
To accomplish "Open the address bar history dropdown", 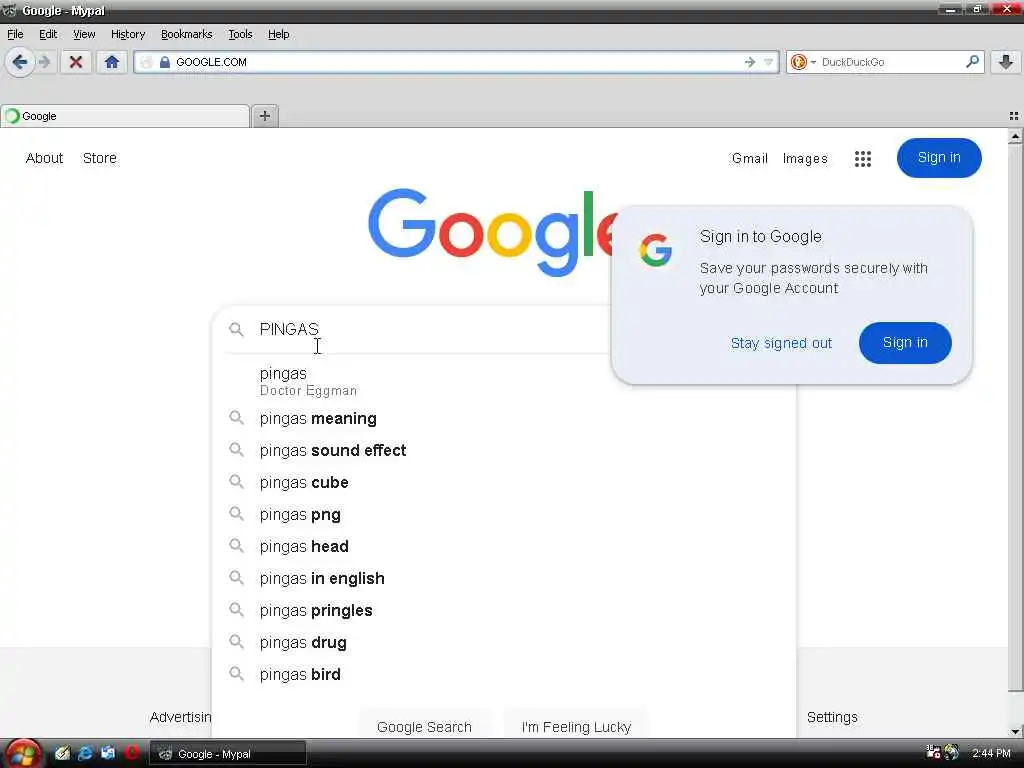I will [x=769, y=62].
